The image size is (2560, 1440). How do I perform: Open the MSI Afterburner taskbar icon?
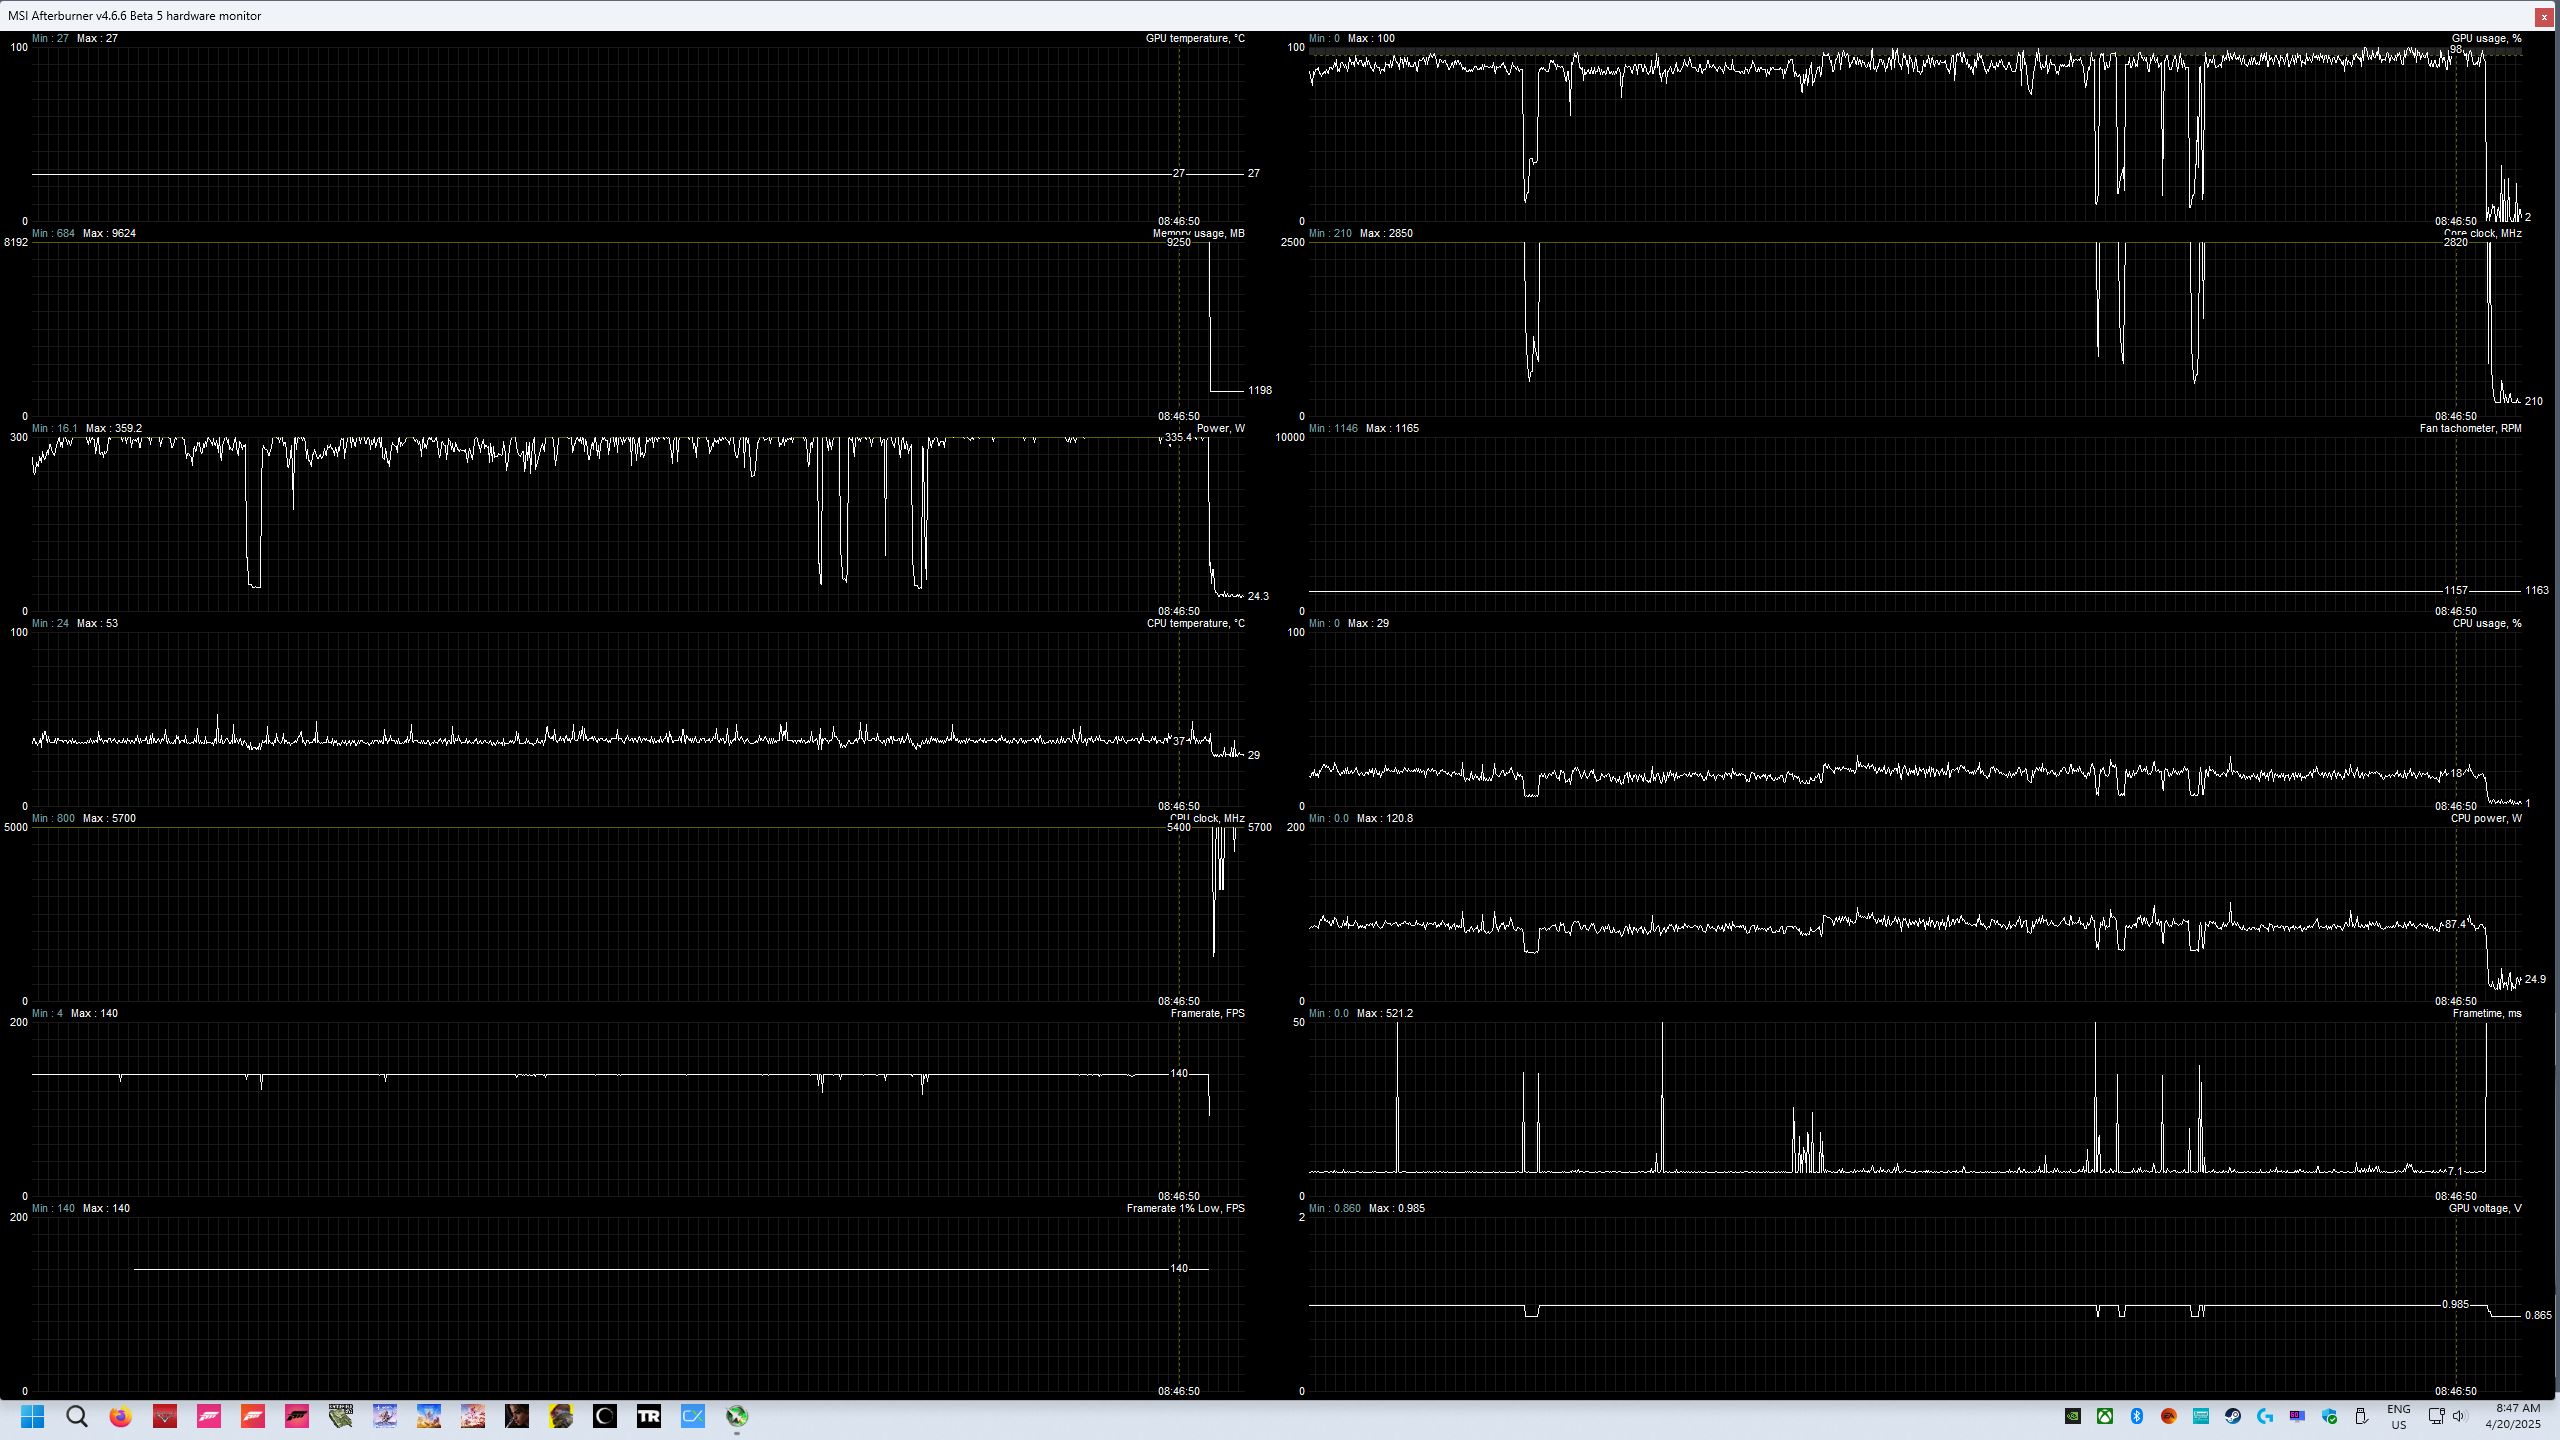(x=737, y=1416)
